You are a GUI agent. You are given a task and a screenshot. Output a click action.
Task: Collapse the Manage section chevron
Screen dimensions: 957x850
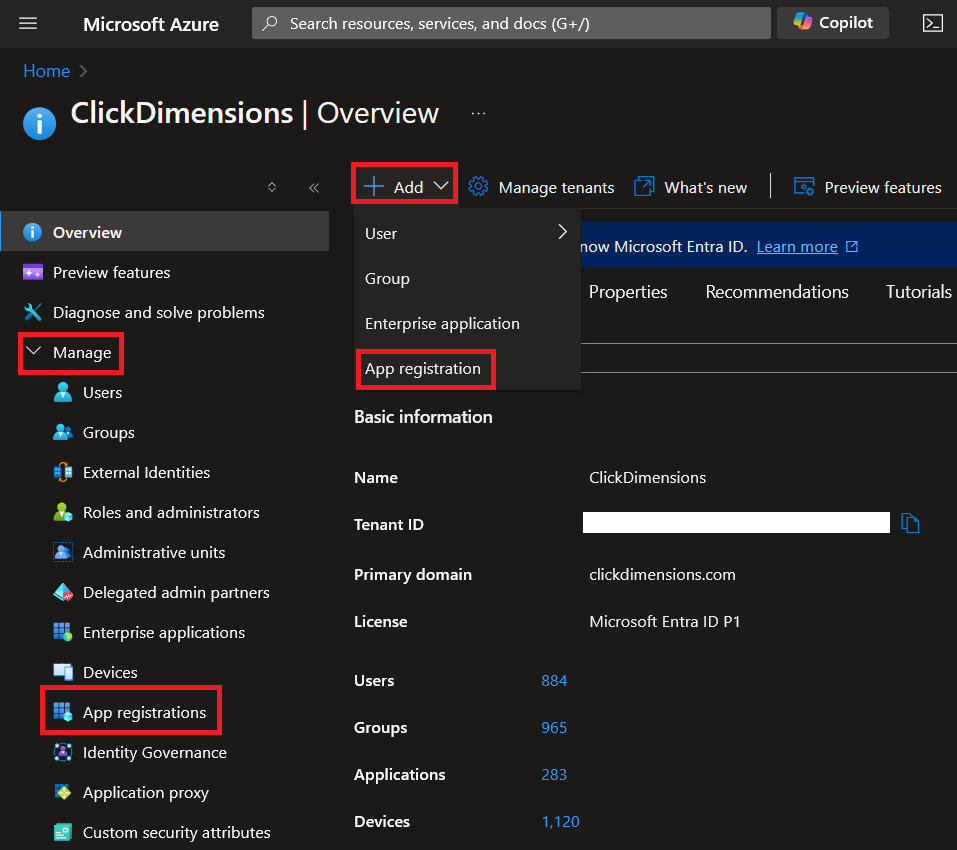34,351
